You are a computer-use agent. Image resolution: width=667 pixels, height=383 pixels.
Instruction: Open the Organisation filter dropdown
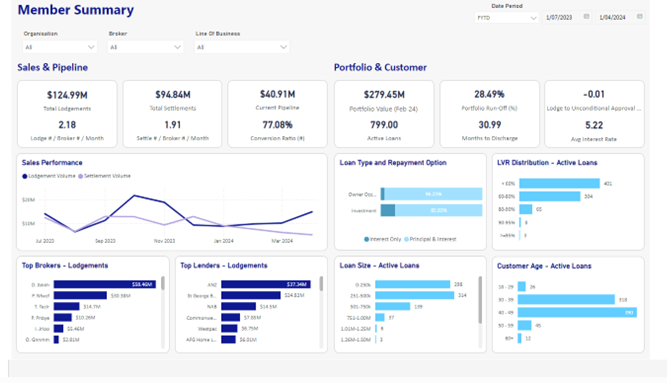[60, 47]
